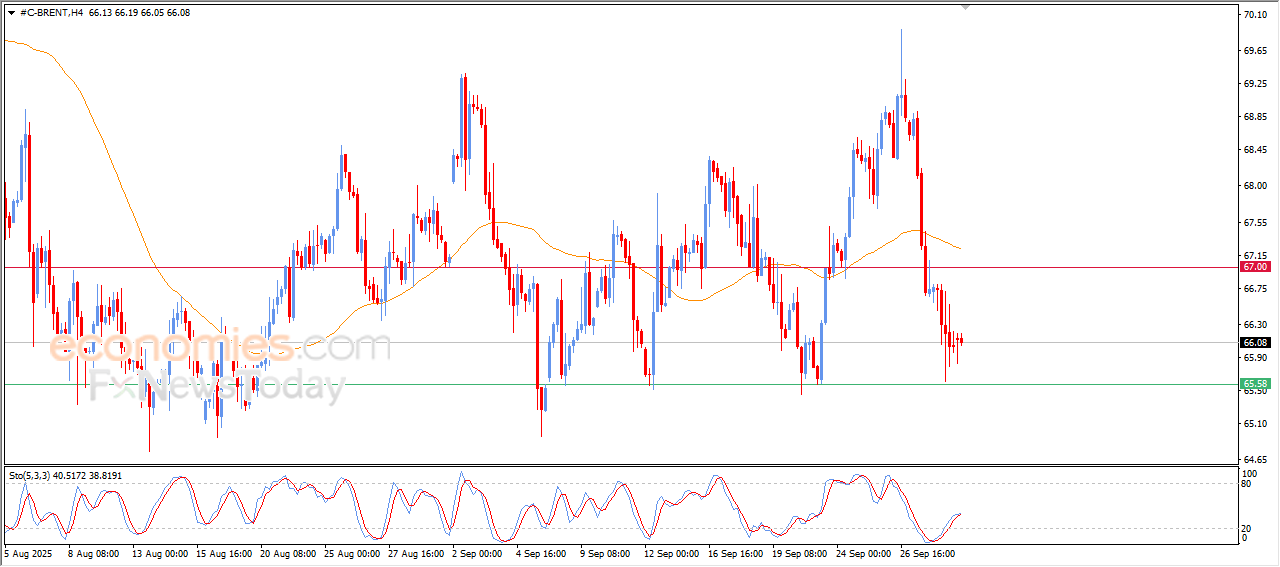Click the chart shift triangle marker at top
Screen dimensions: 1280x567
[x=965, y=7]
